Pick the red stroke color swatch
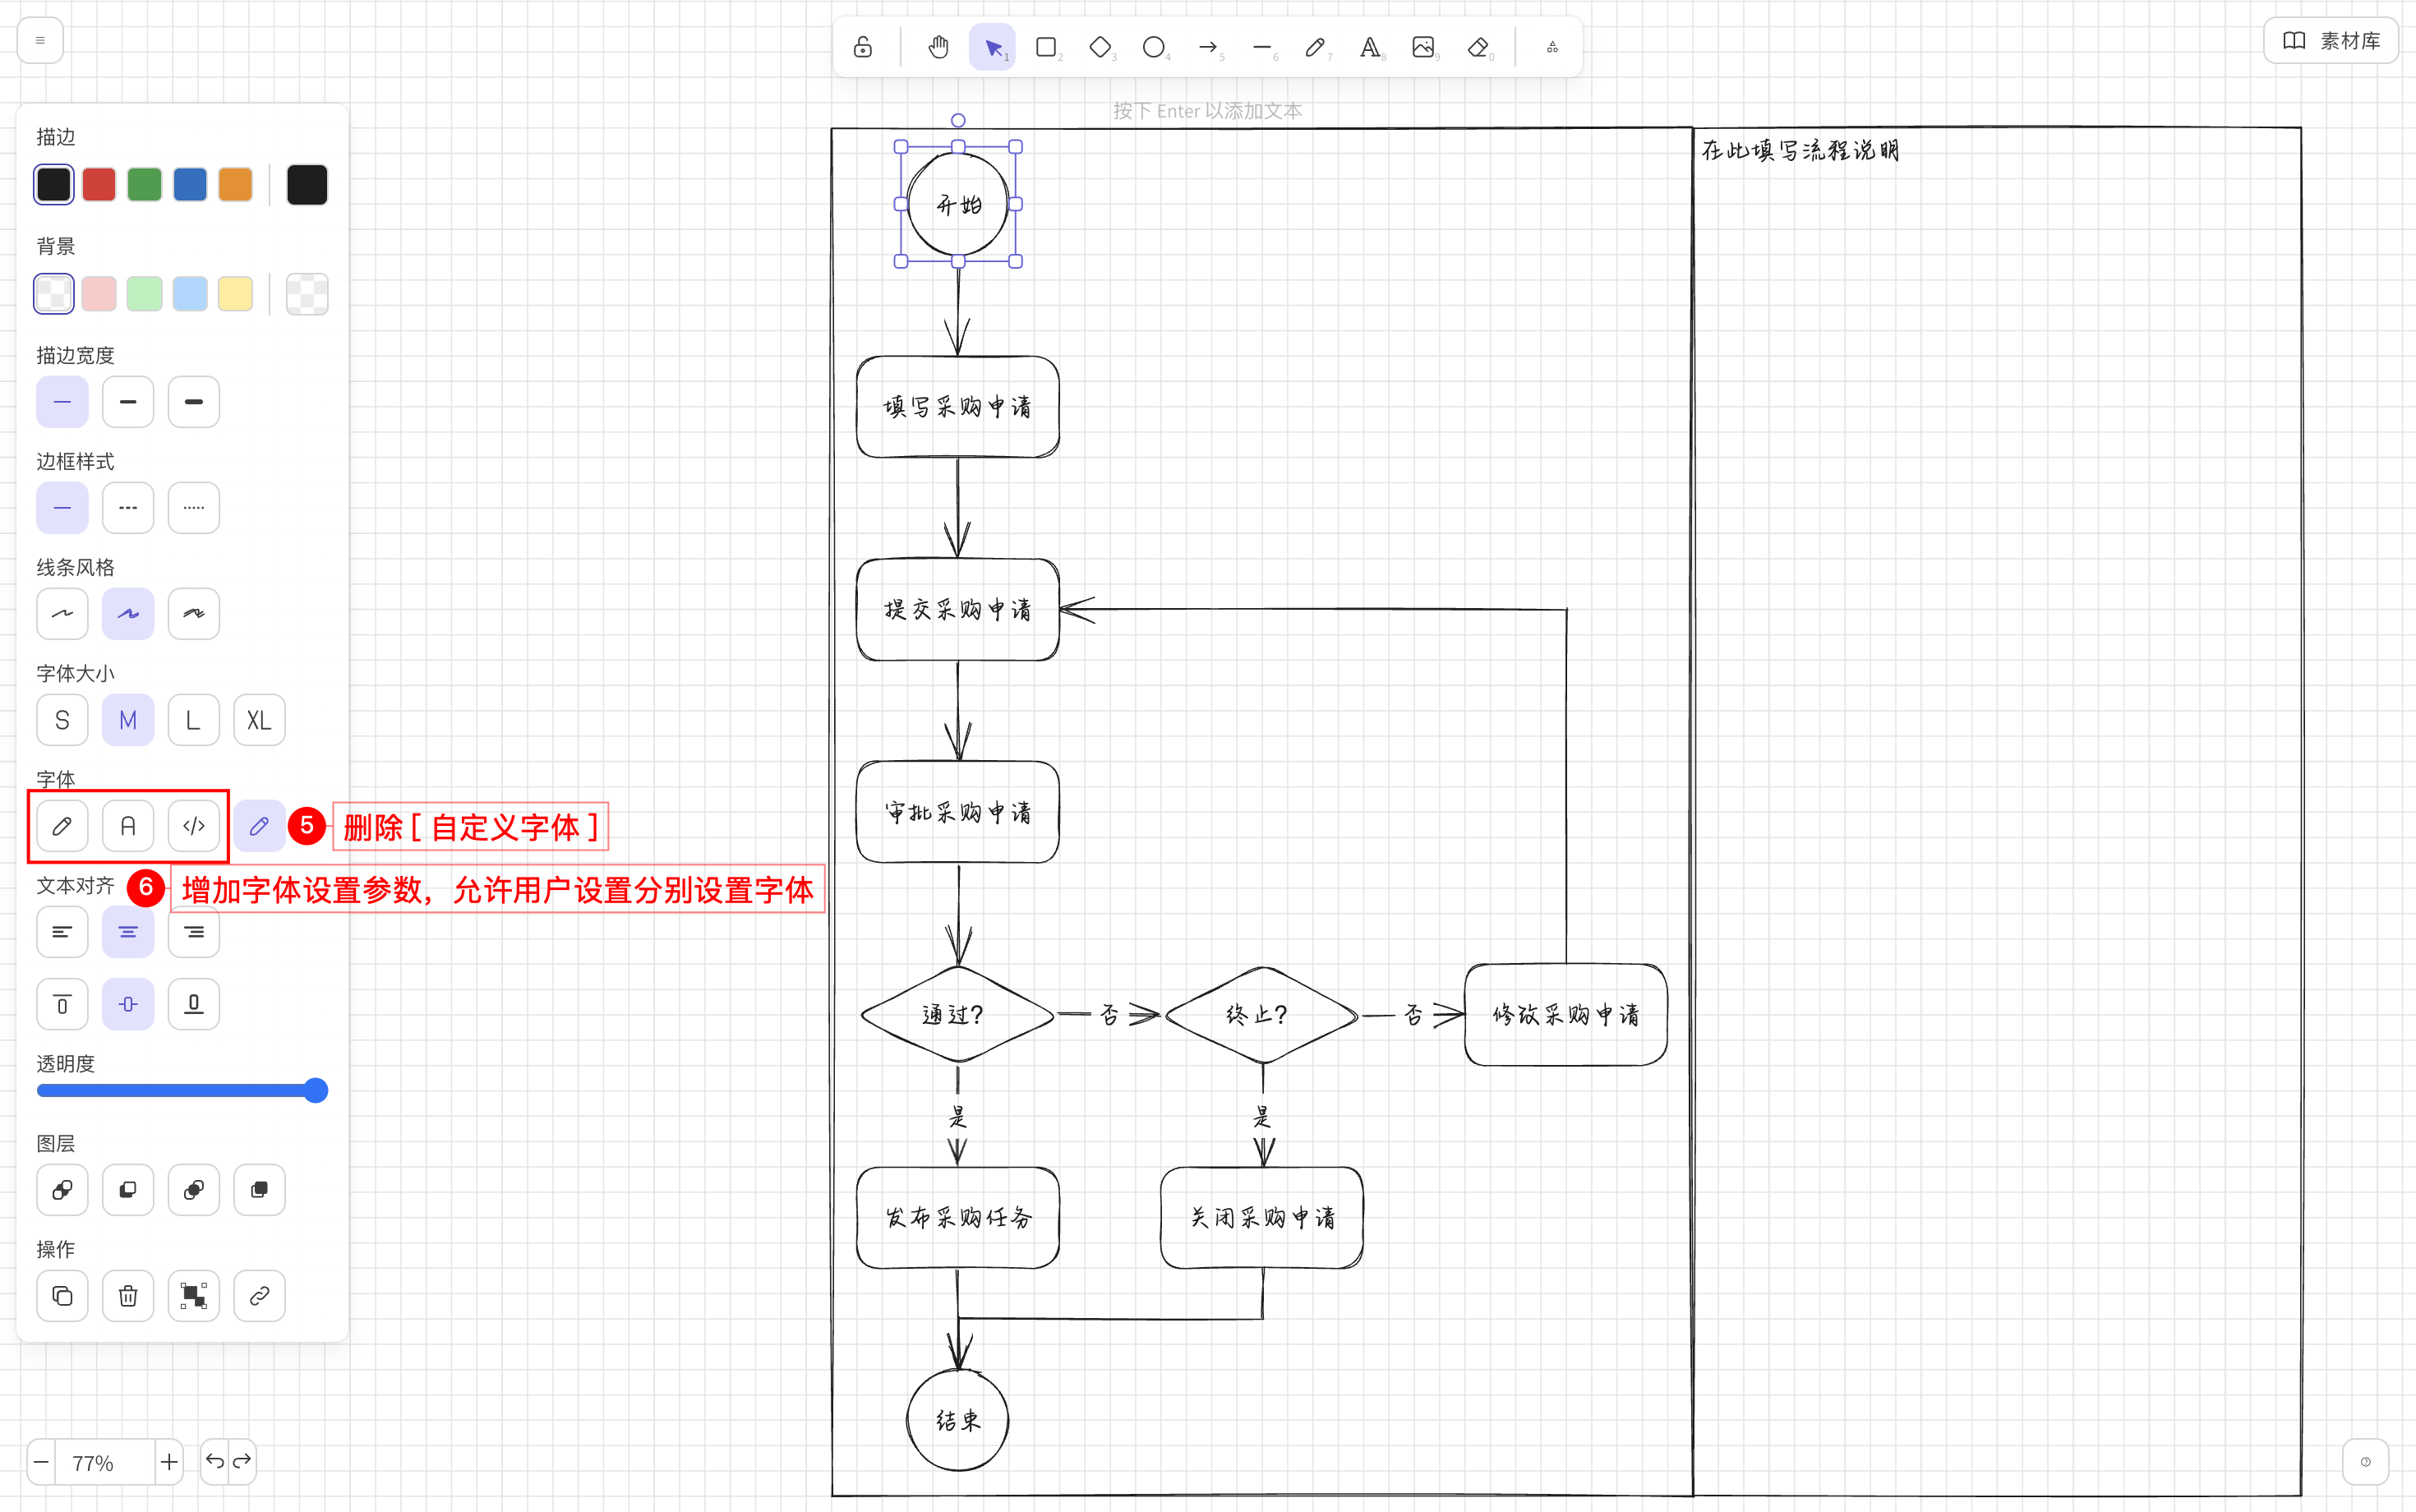This screenshot has height=1512, width=2416. [x=99, y=185]
